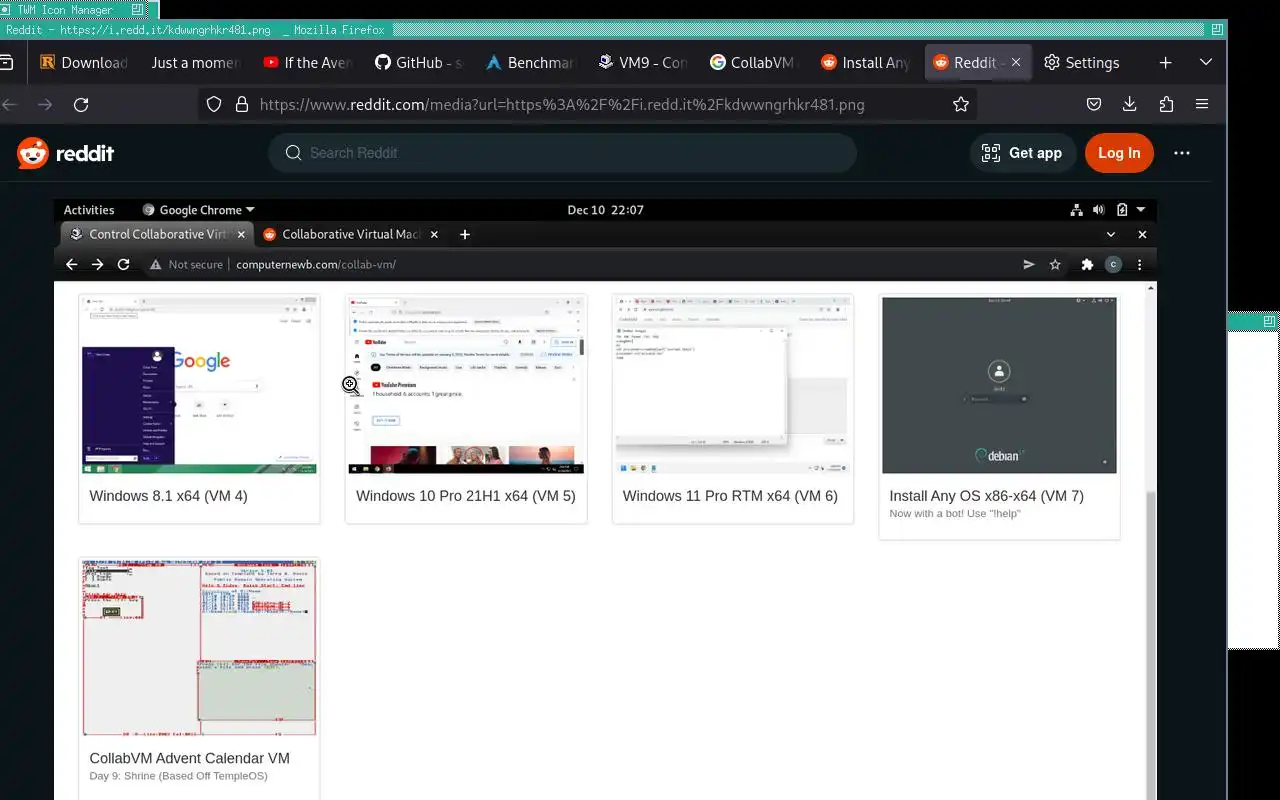Image resolution: width=1280 pixels, height=800 pixels.
Task: Switch to the Benchmar tab
Action: (x=530, y=62)
